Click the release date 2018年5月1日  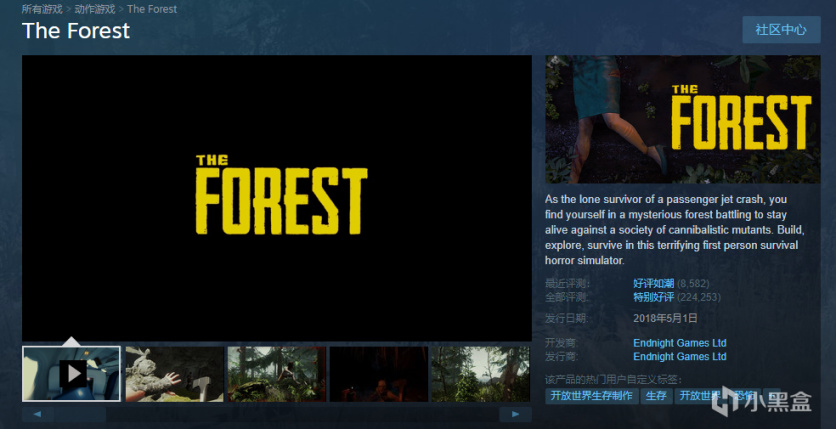pos(665,318)
